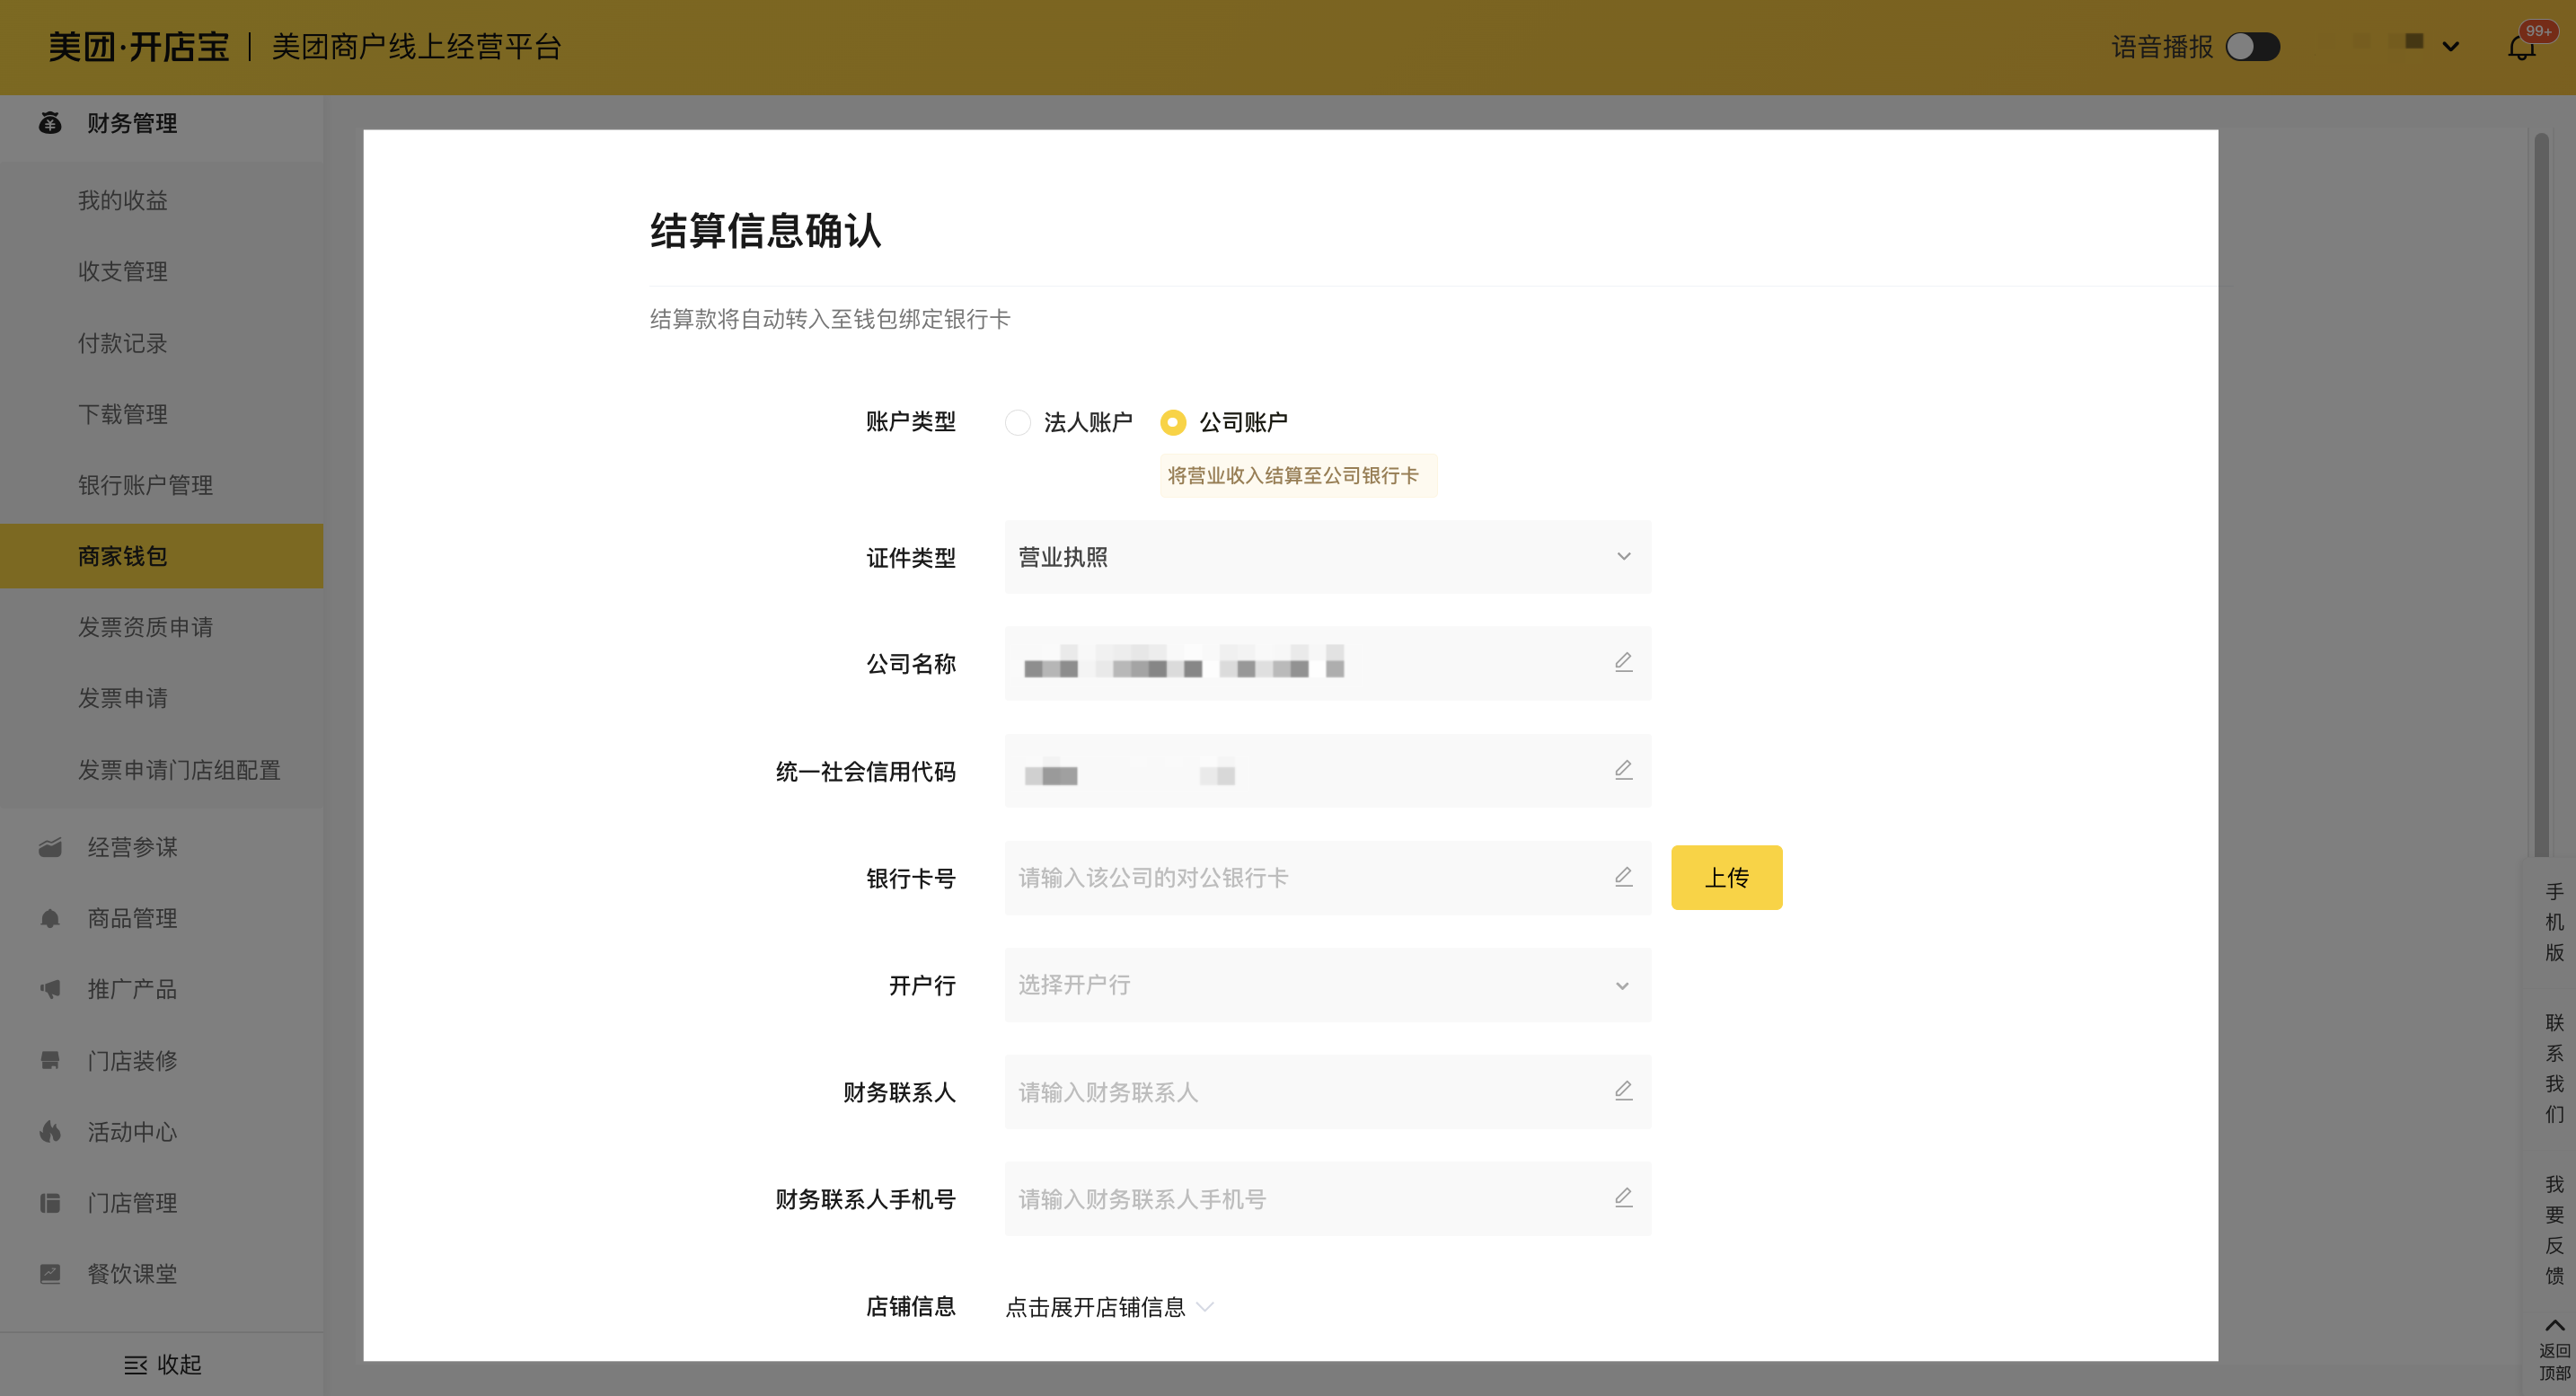Select the 公司账户 radio button
2576x1396 pixels.
1172,422
